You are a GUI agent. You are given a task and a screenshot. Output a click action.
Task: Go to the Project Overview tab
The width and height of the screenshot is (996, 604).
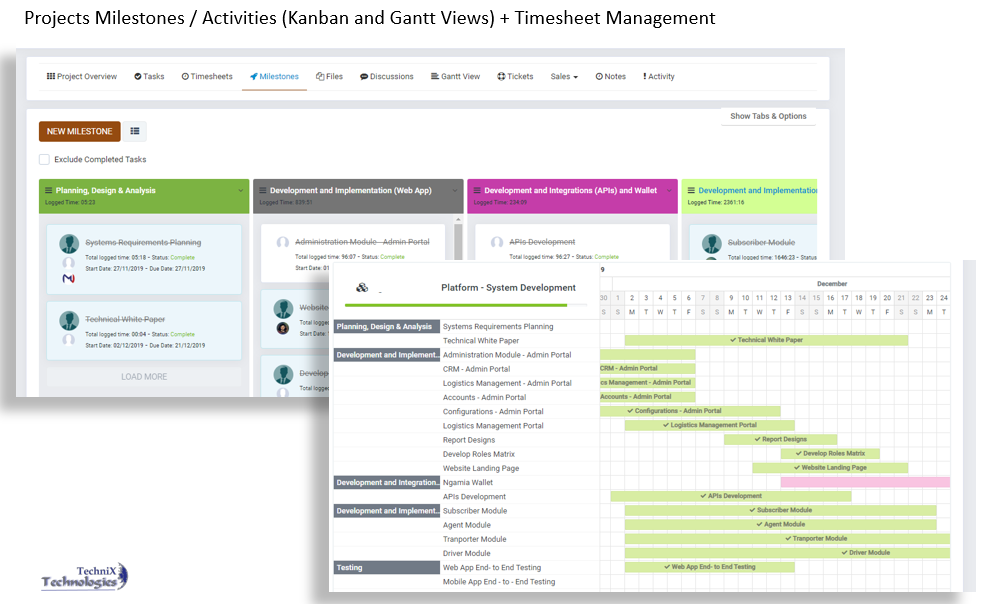point(82,76)
